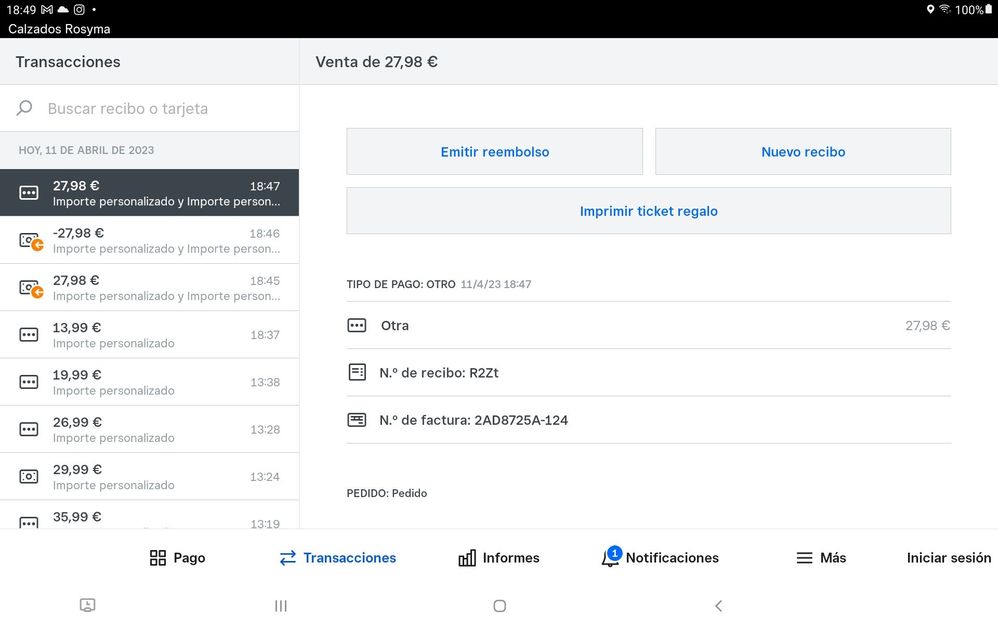Tap the search magnifier icon

tap(25, 108)
